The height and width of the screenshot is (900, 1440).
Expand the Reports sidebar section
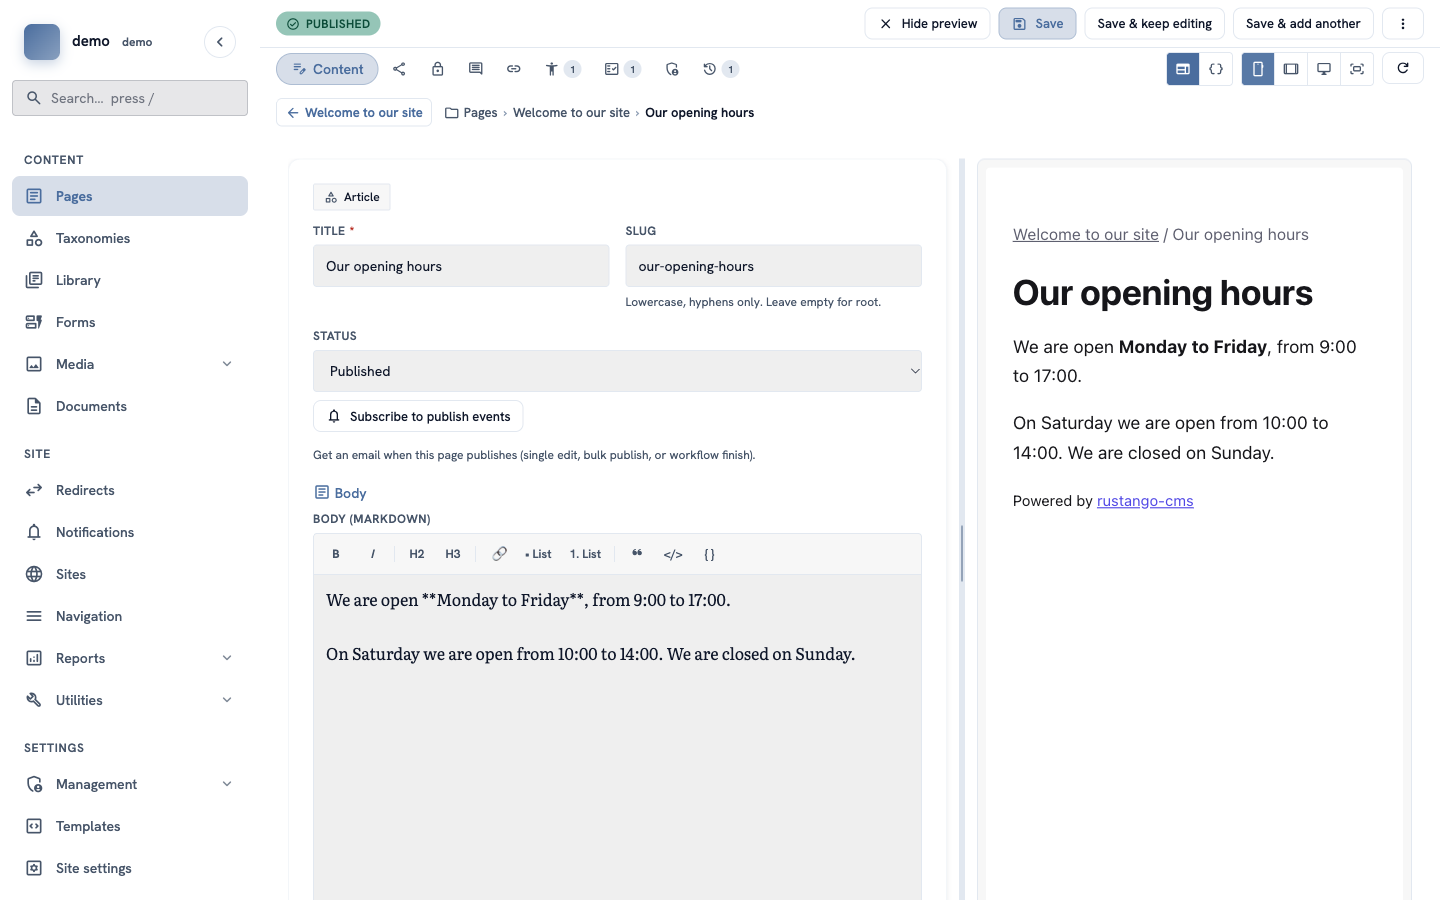pos(227,658)
